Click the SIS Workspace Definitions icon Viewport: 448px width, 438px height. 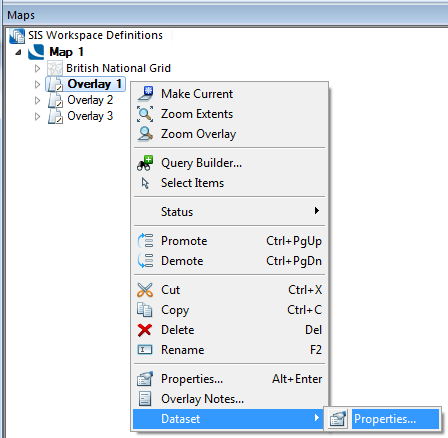pos(17,36)
